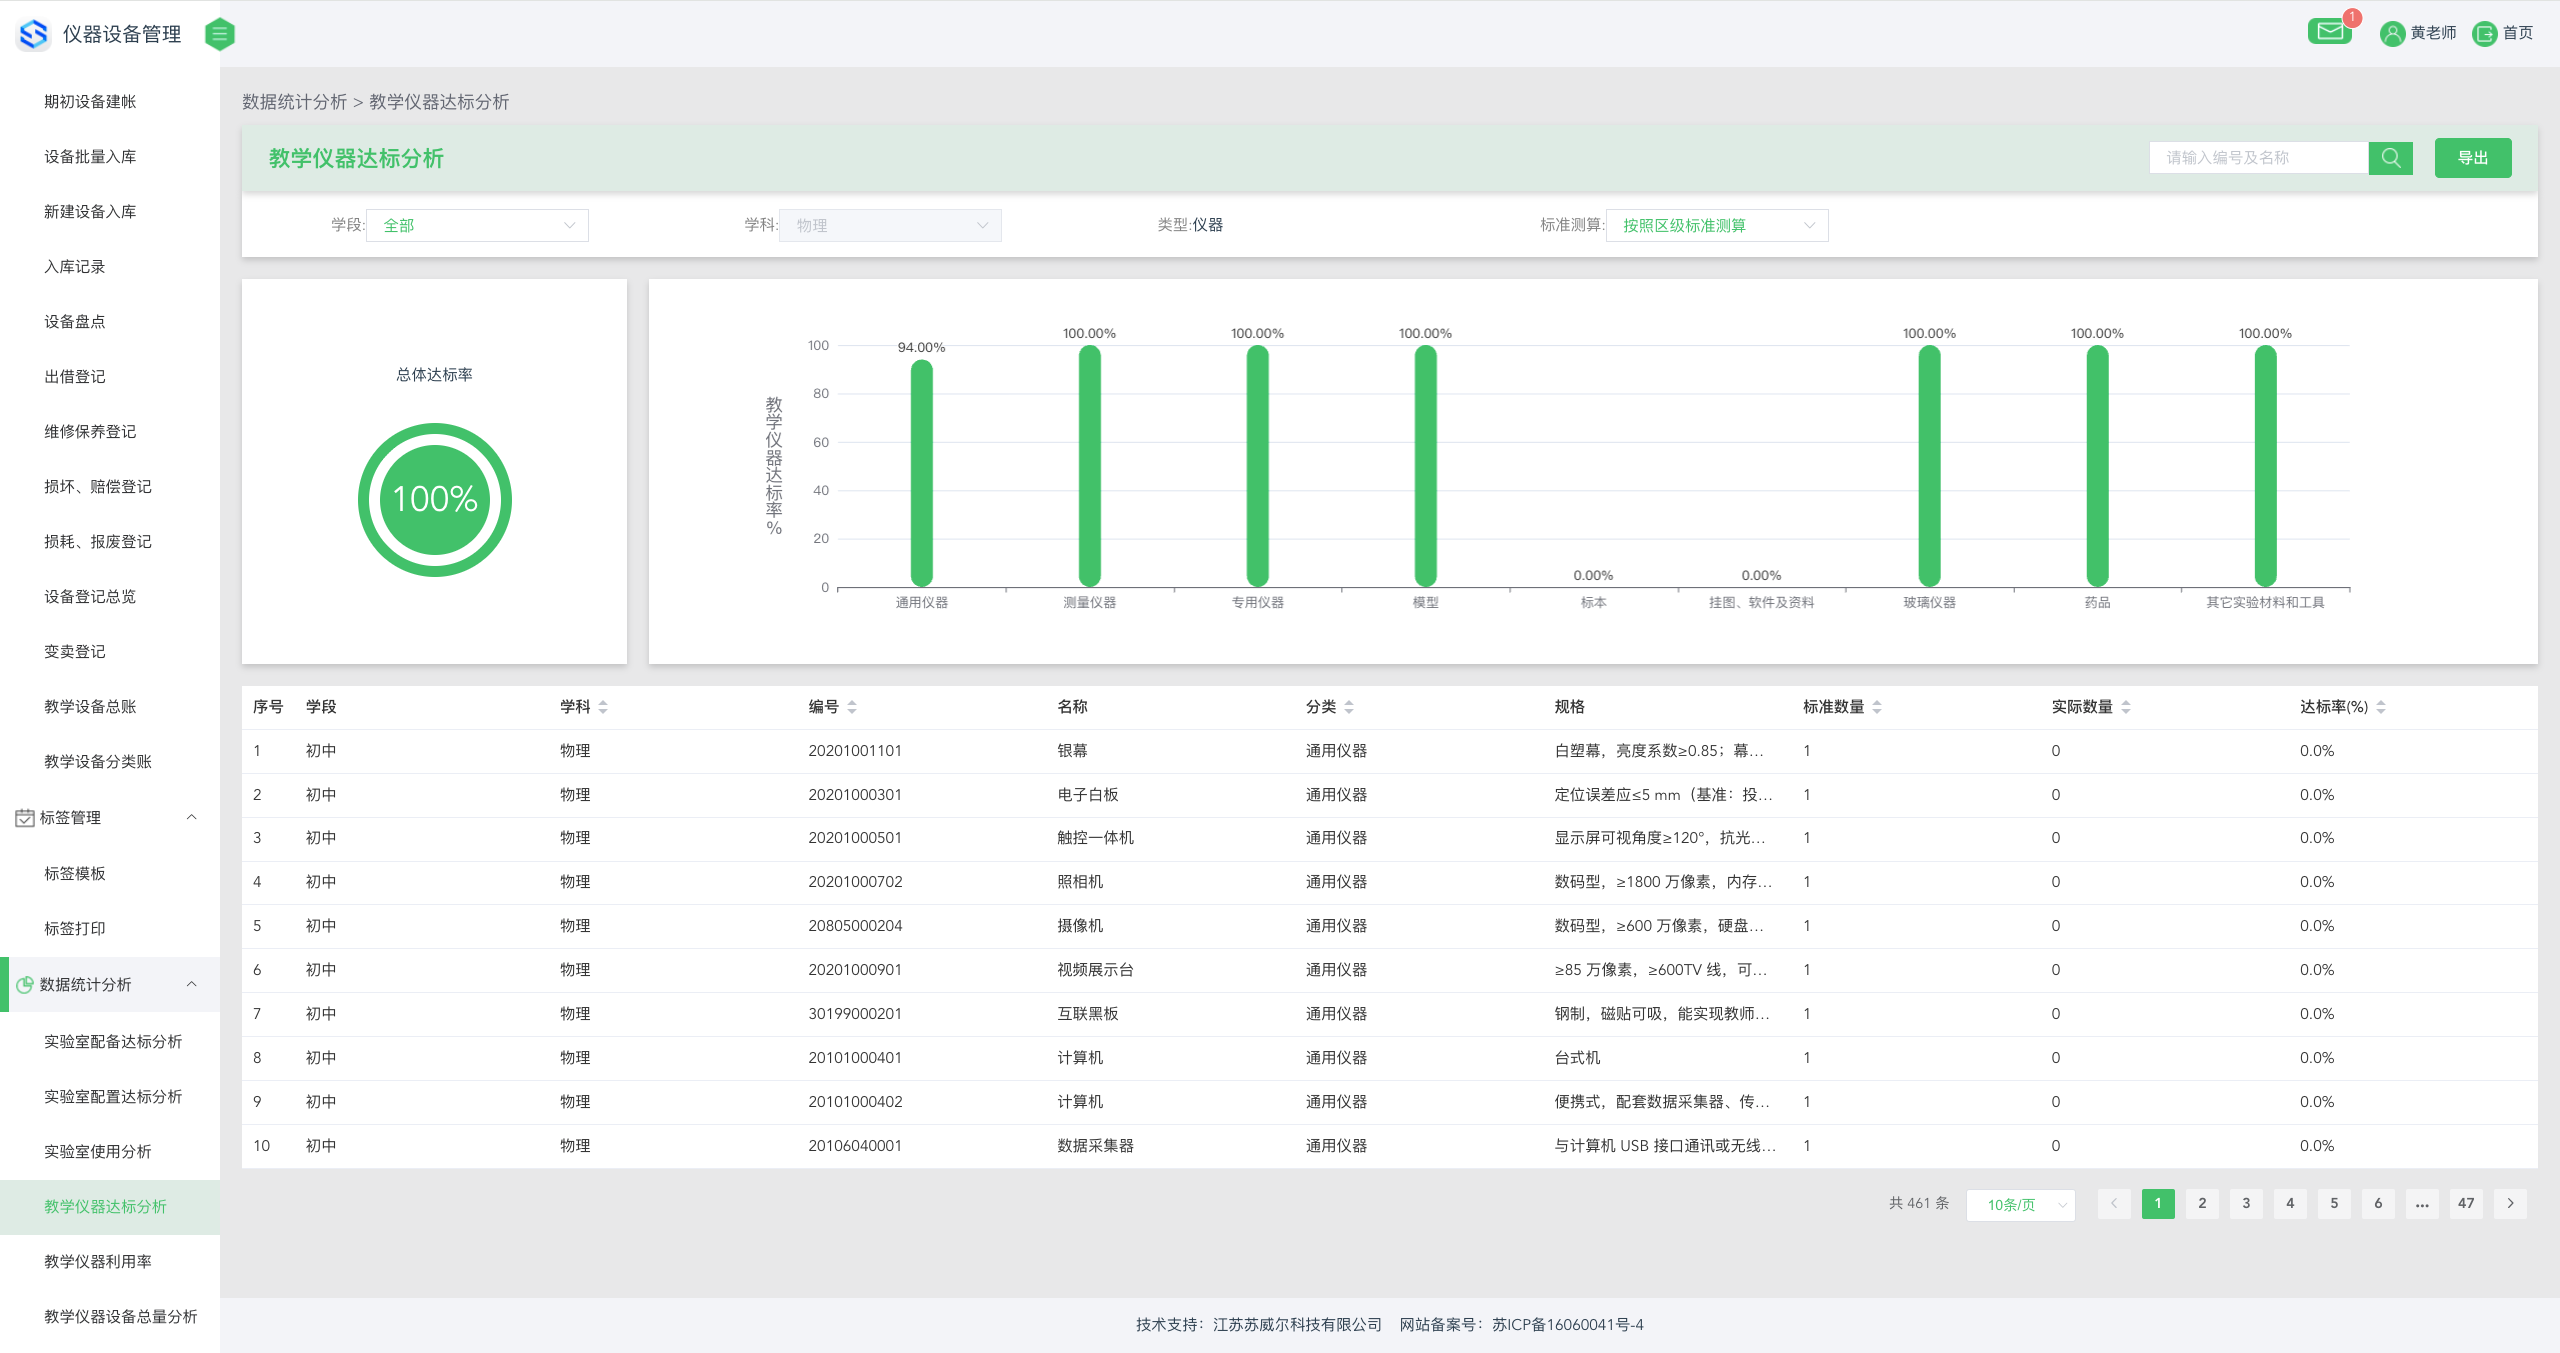Screen dimensions: 2560x1353
Task: Open 实验室使用分析 menu item
Action: 98,1151
